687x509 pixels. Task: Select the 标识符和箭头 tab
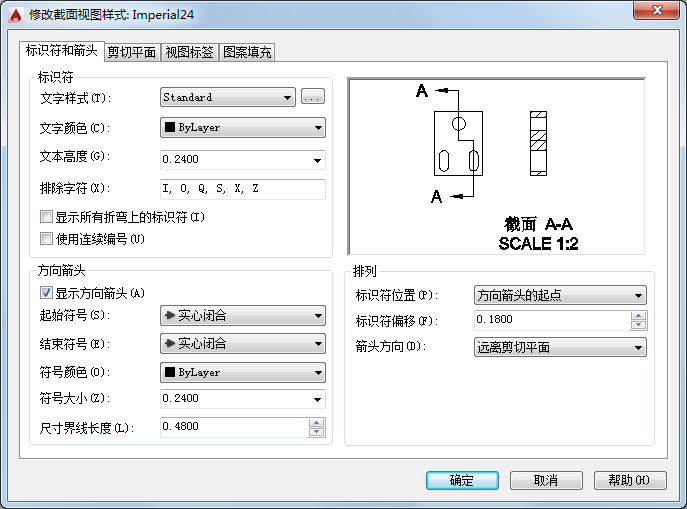(61, 50)
